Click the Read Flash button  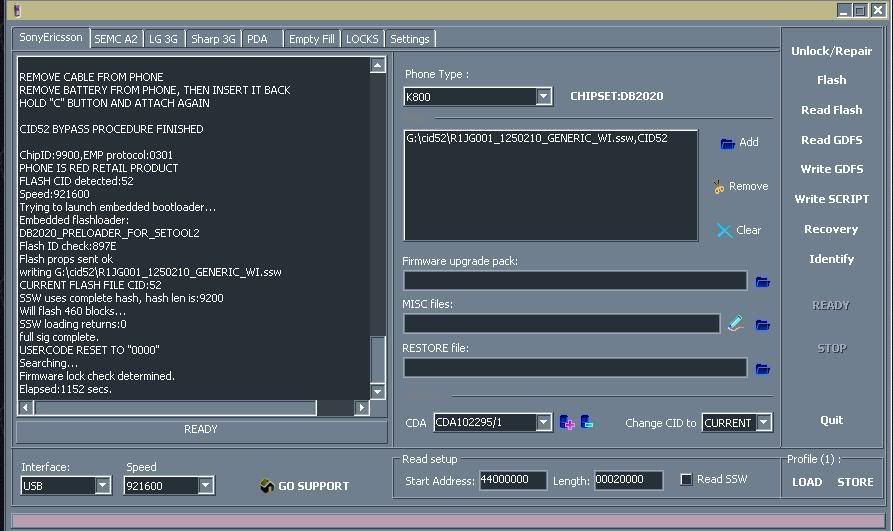pos(831,110)
